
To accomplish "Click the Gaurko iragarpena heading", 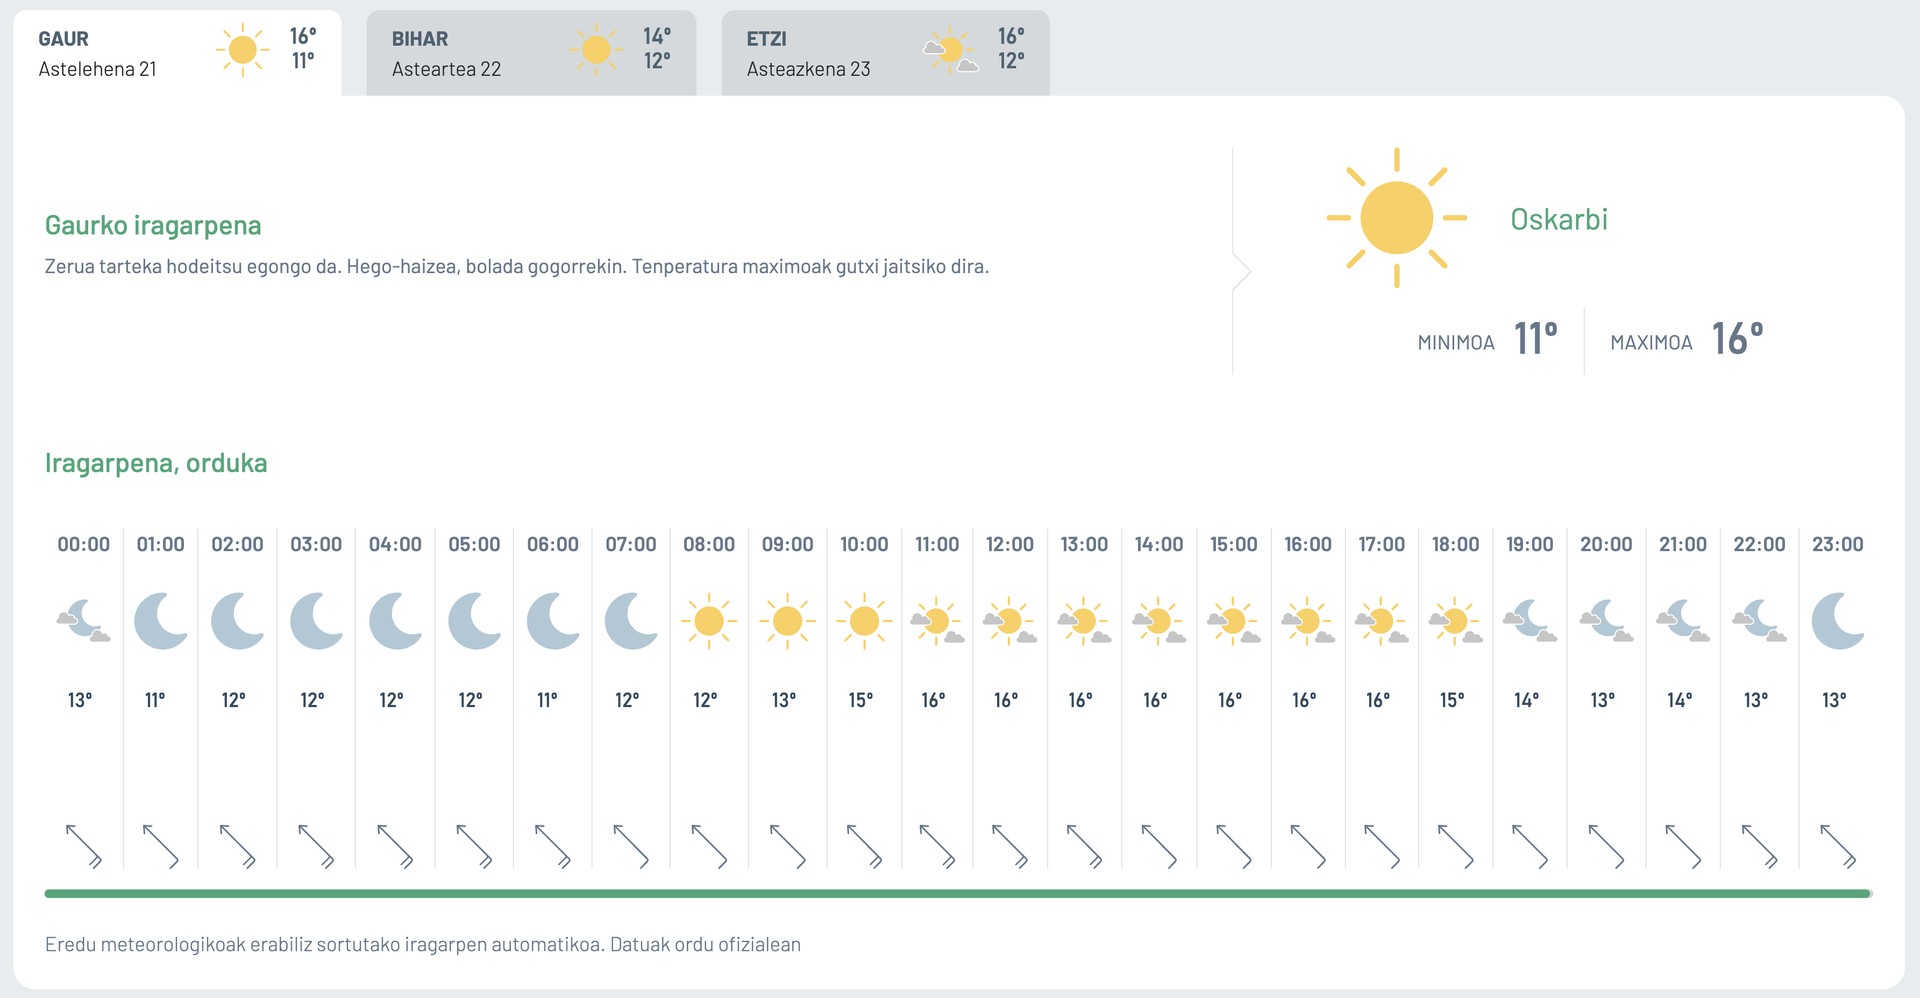I will coord(153,225).
